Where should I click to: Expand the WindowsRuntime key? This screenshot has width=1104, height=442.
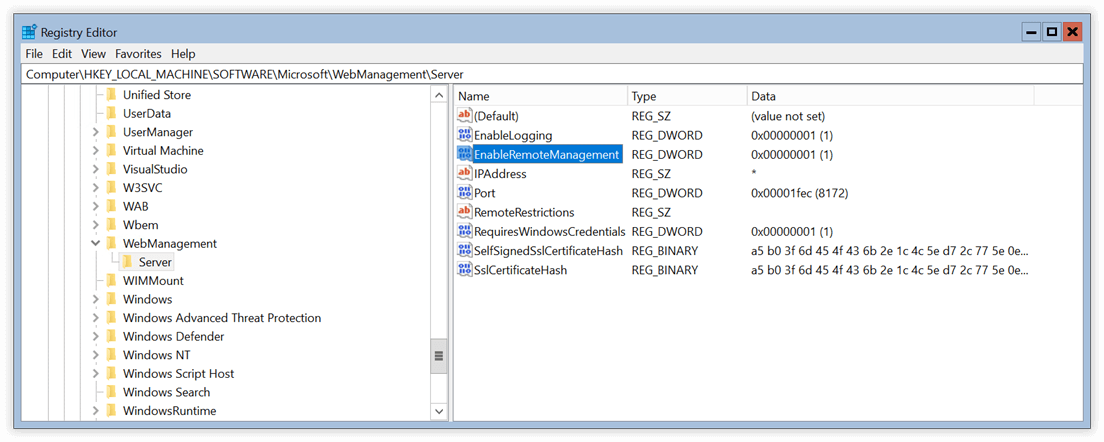point(95,410)
